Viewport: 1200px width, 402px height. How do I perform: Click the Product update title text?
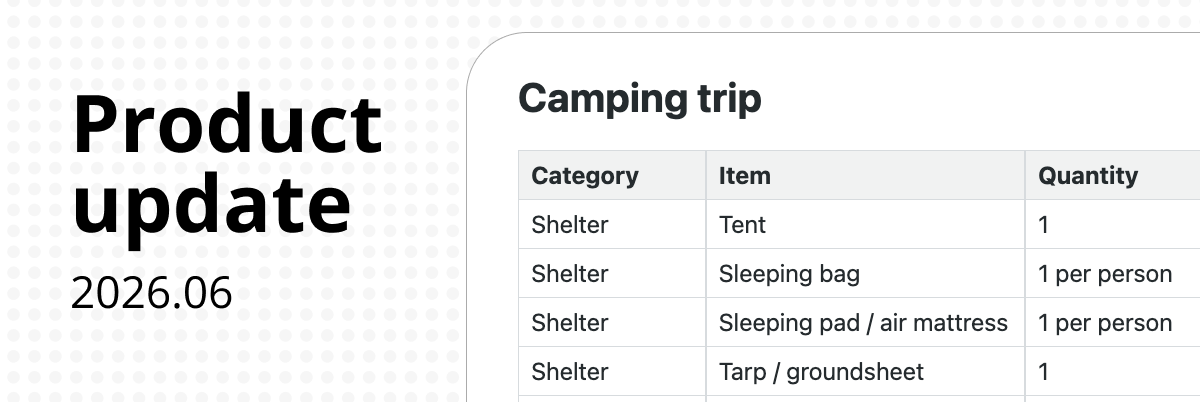point(227,166)
